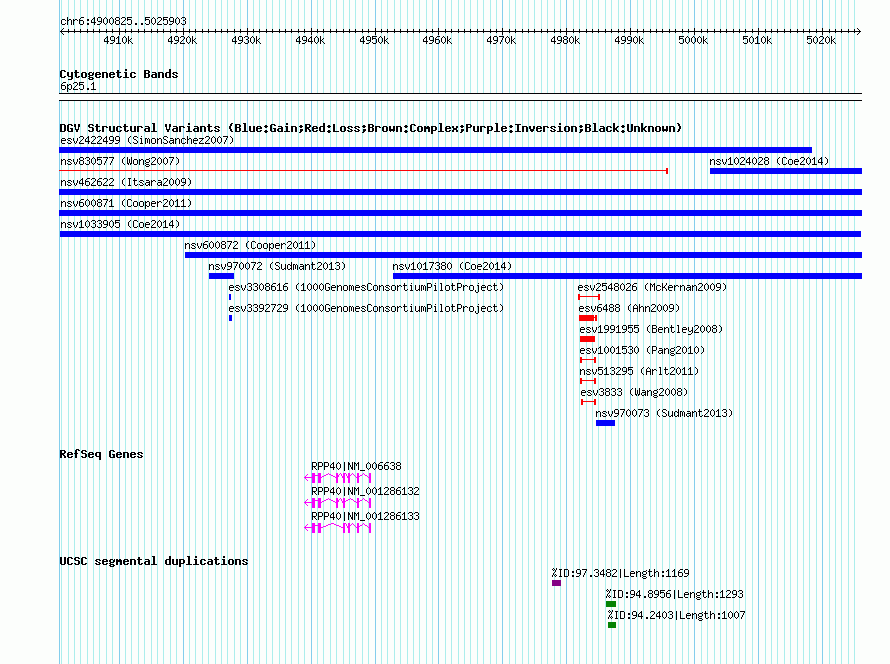
Task: Click the esv3833 (Wang2008) label
Action: pyautogui.click(x=634, y=392)
